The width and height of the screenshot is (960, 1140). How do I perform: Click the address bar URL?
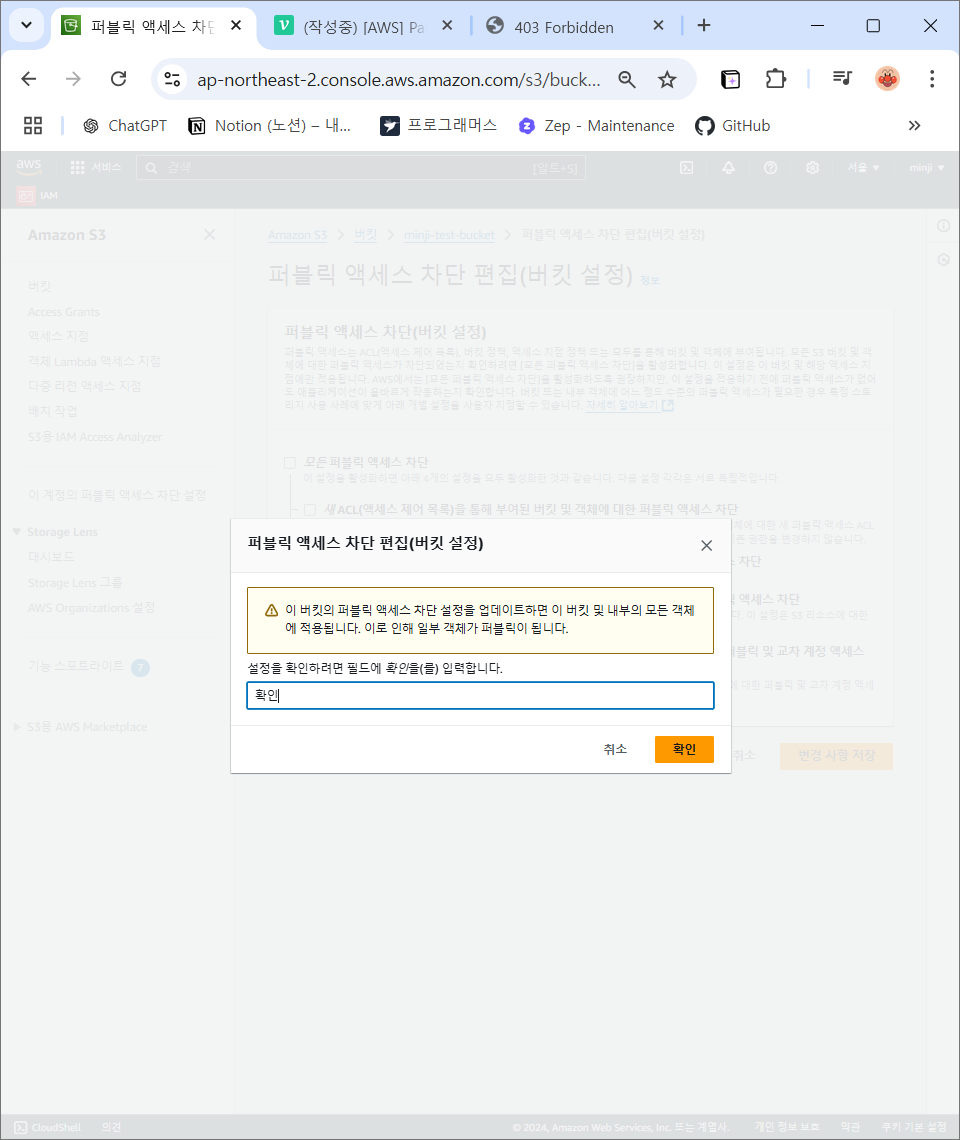coord(399,79)
